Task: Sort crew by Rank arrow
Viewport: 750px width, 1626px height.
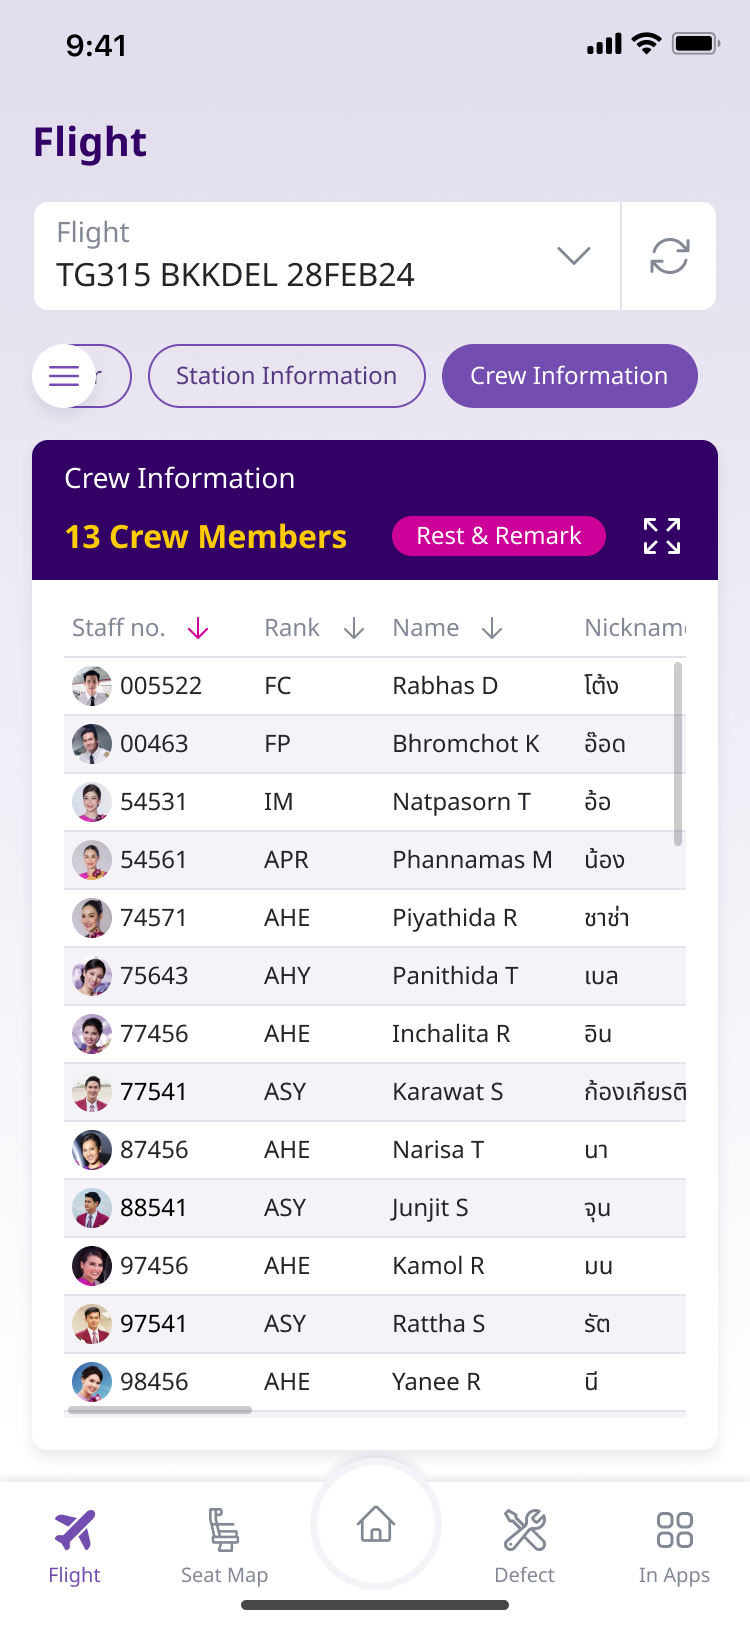Action: pos(354,628)
